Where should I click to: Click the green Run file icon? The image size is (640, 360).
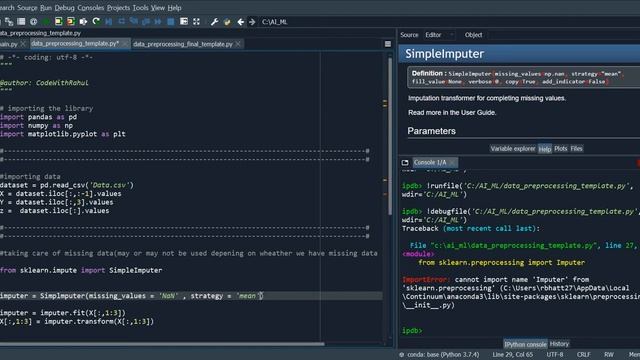coord(46,22)
